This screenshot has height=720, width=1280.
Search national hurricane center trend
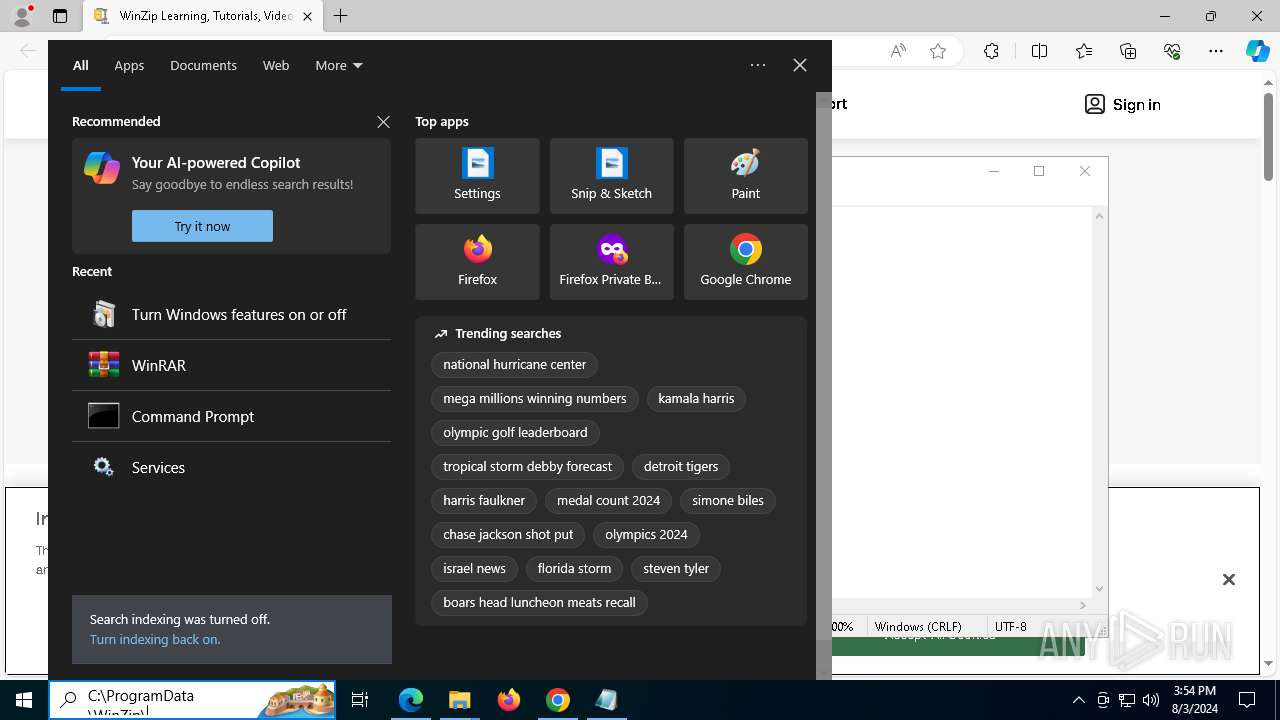coord(514,365)
